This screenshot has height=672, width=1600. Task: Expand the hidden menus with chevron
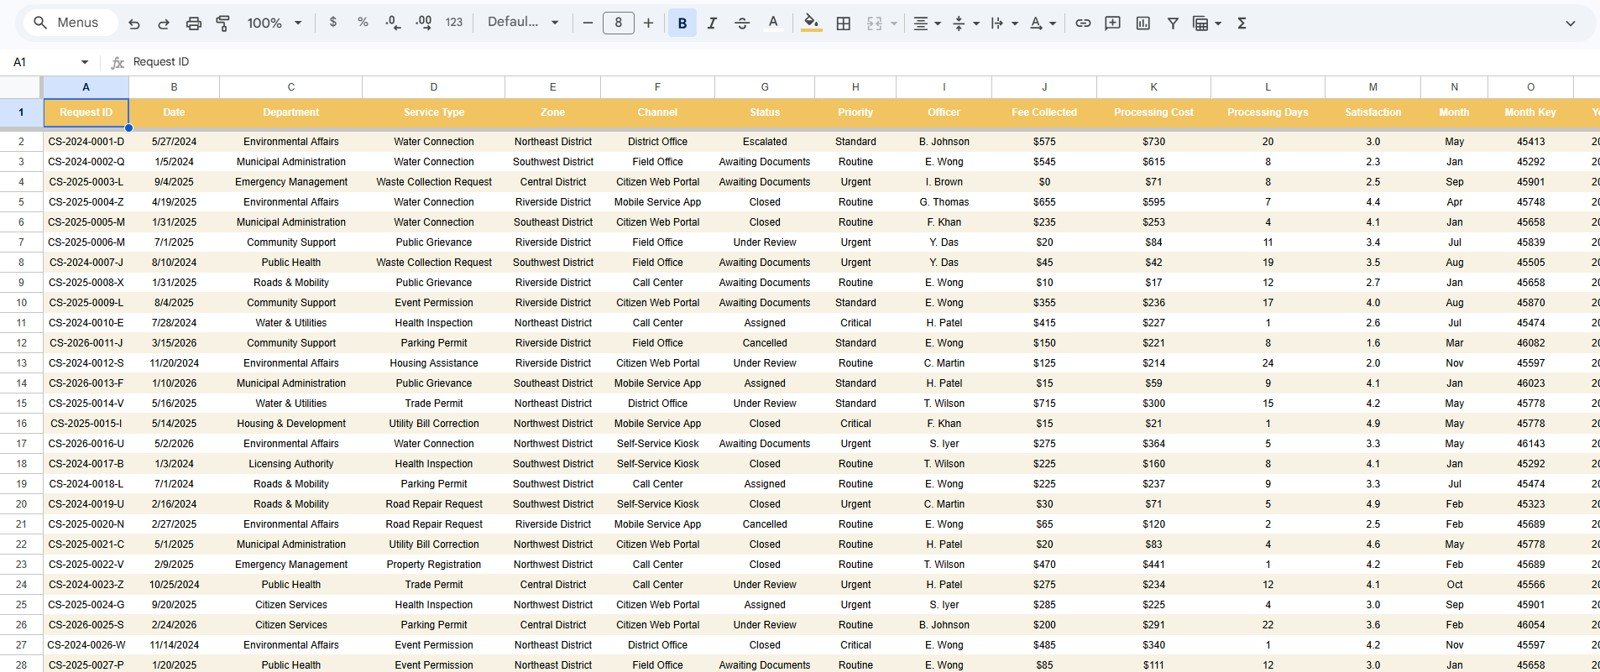click(1570, 23)
